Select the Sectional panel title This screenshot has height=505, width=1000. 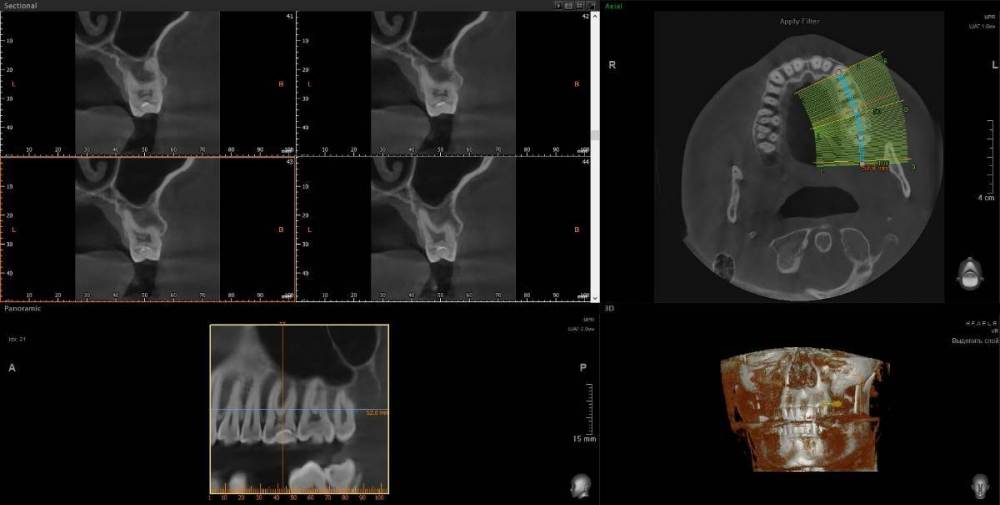(x=20, y=6)
